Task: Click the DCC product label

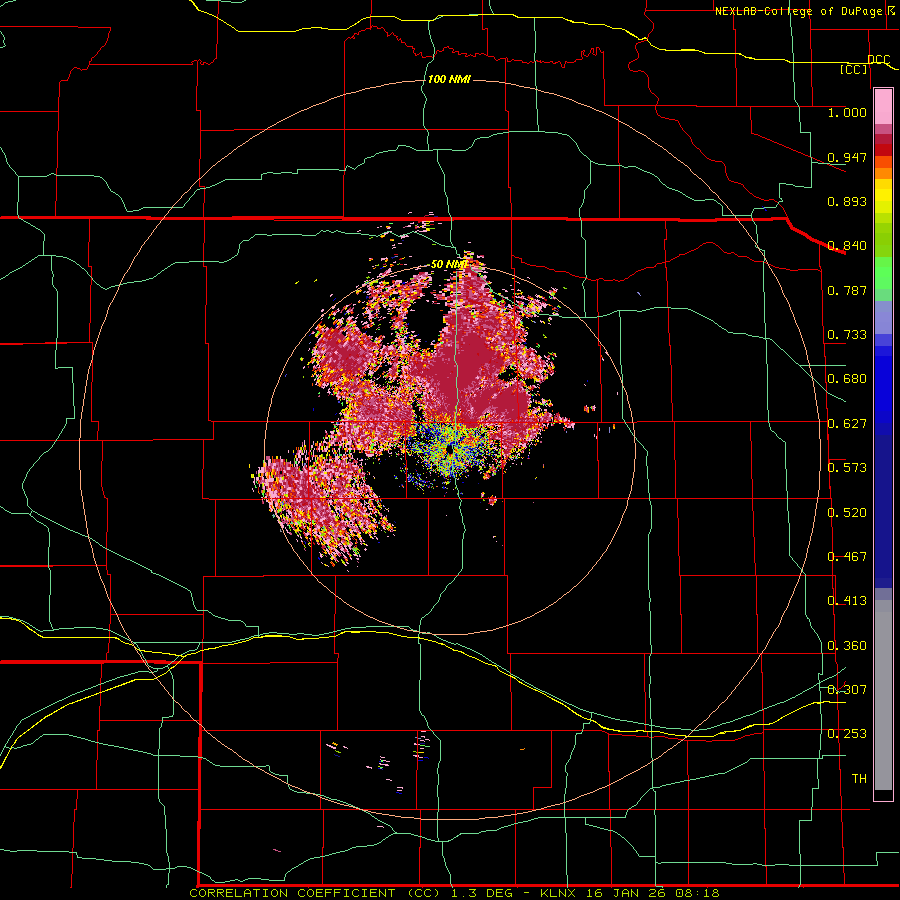Action: [x=878, y=60]
